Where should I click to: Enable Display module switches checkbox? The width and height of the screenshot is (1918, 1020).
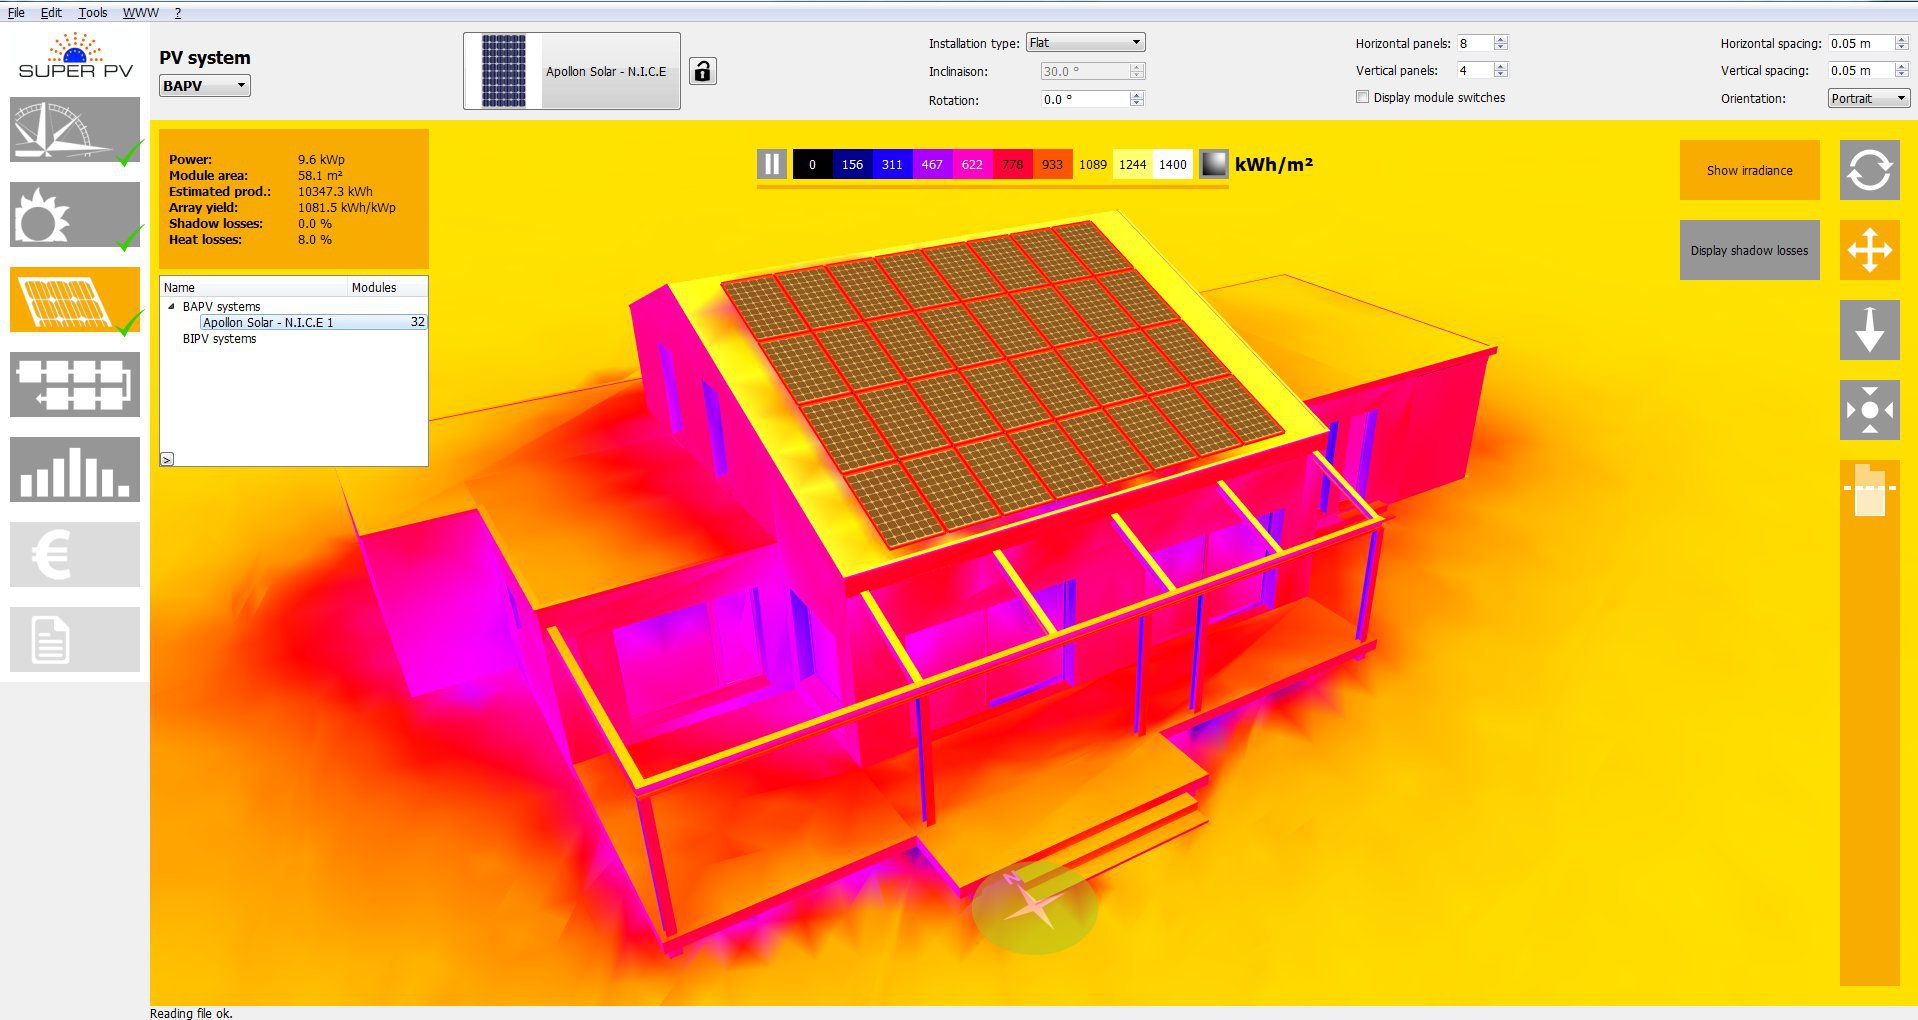click(1362, 97)
